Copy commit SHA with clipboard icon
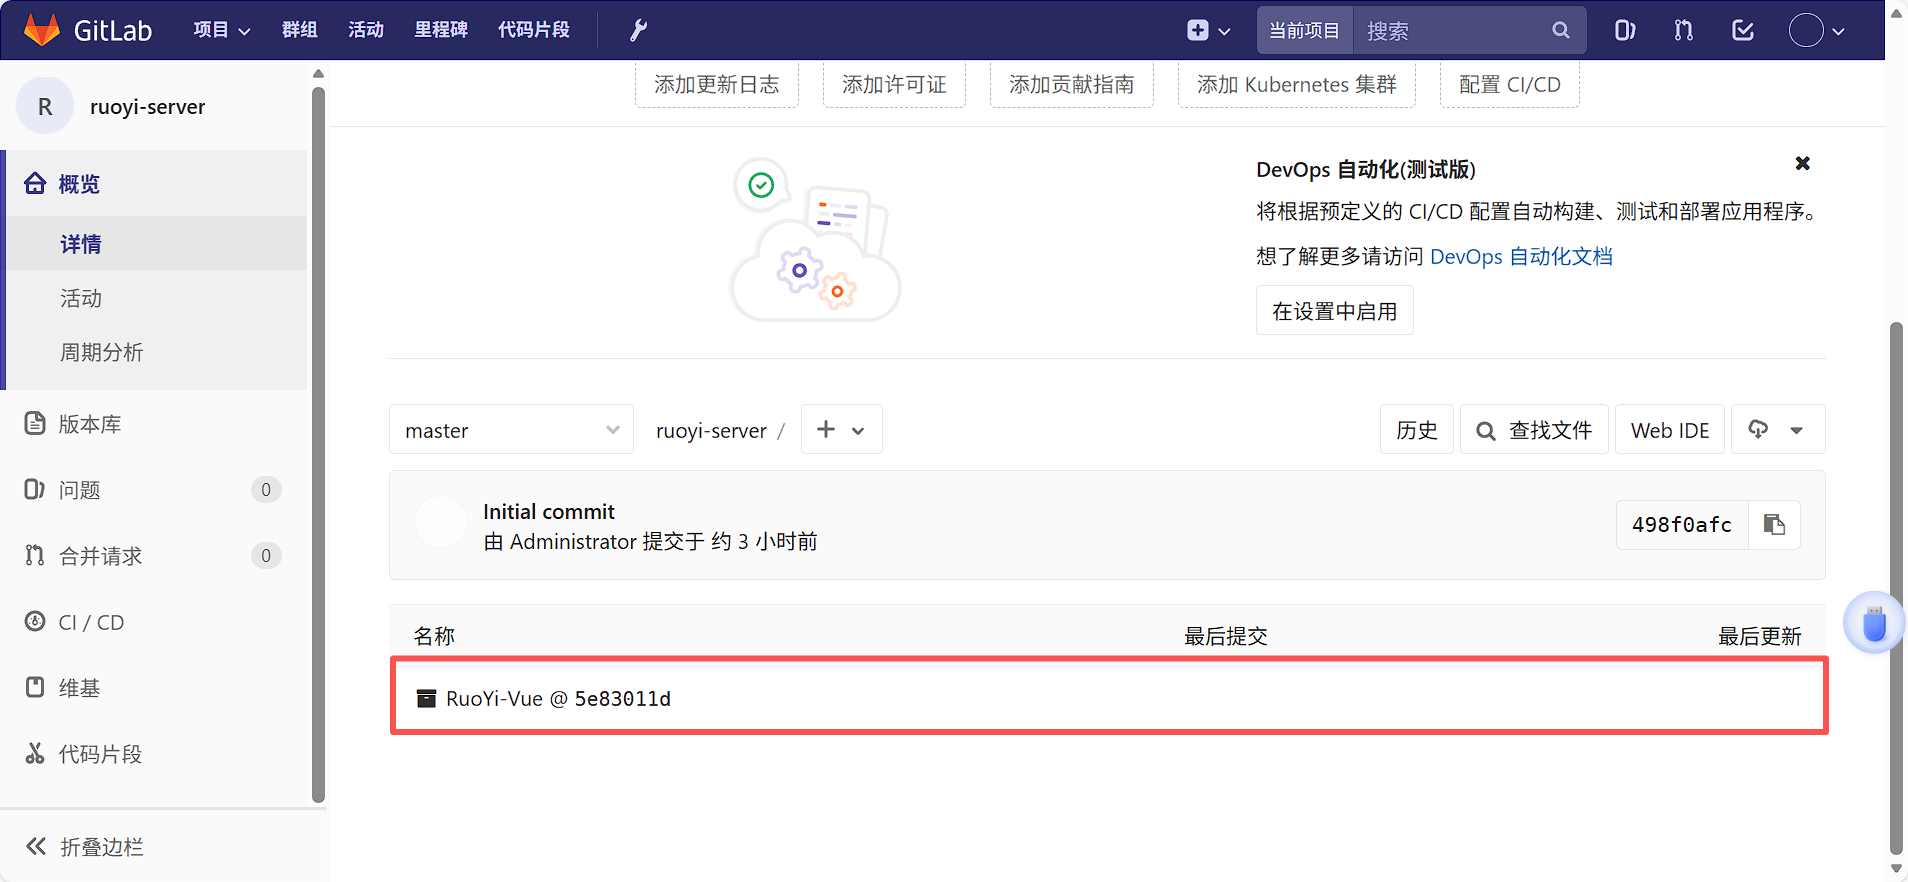Viewport: 1908px width, 882px height. coord(1774,525)
